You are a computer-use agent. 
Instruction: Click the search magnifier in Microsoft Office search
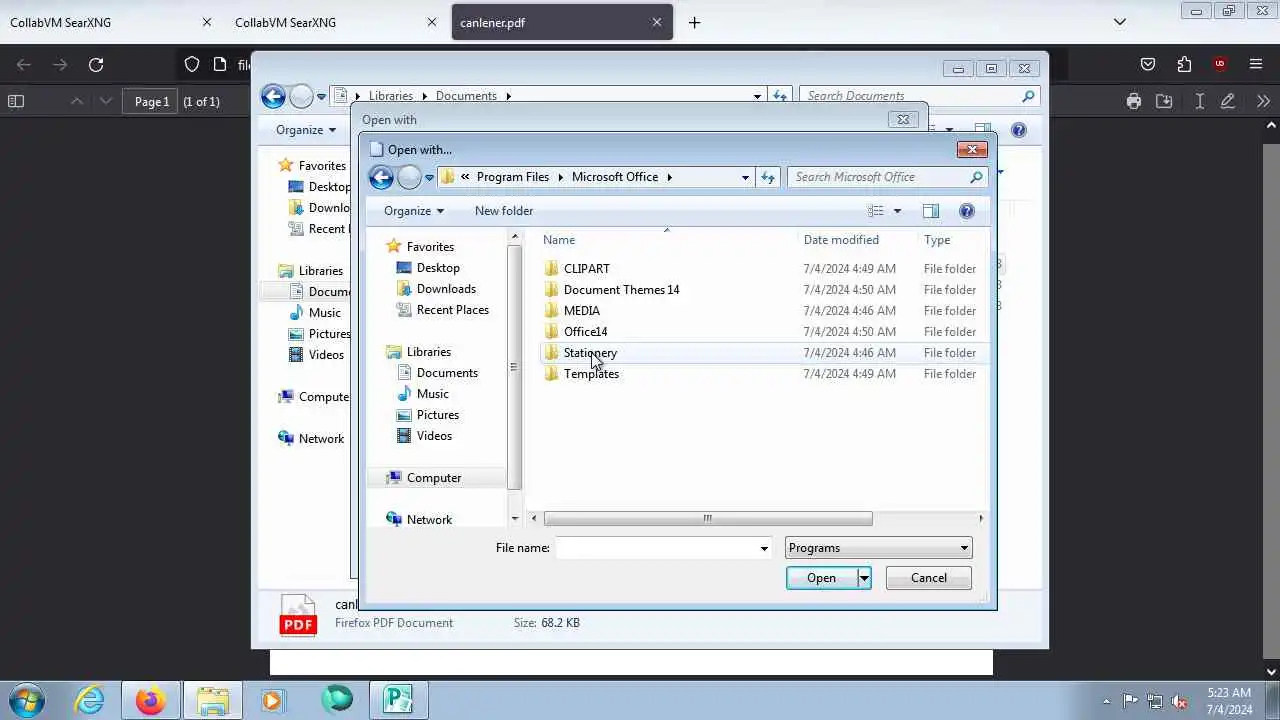976,177
